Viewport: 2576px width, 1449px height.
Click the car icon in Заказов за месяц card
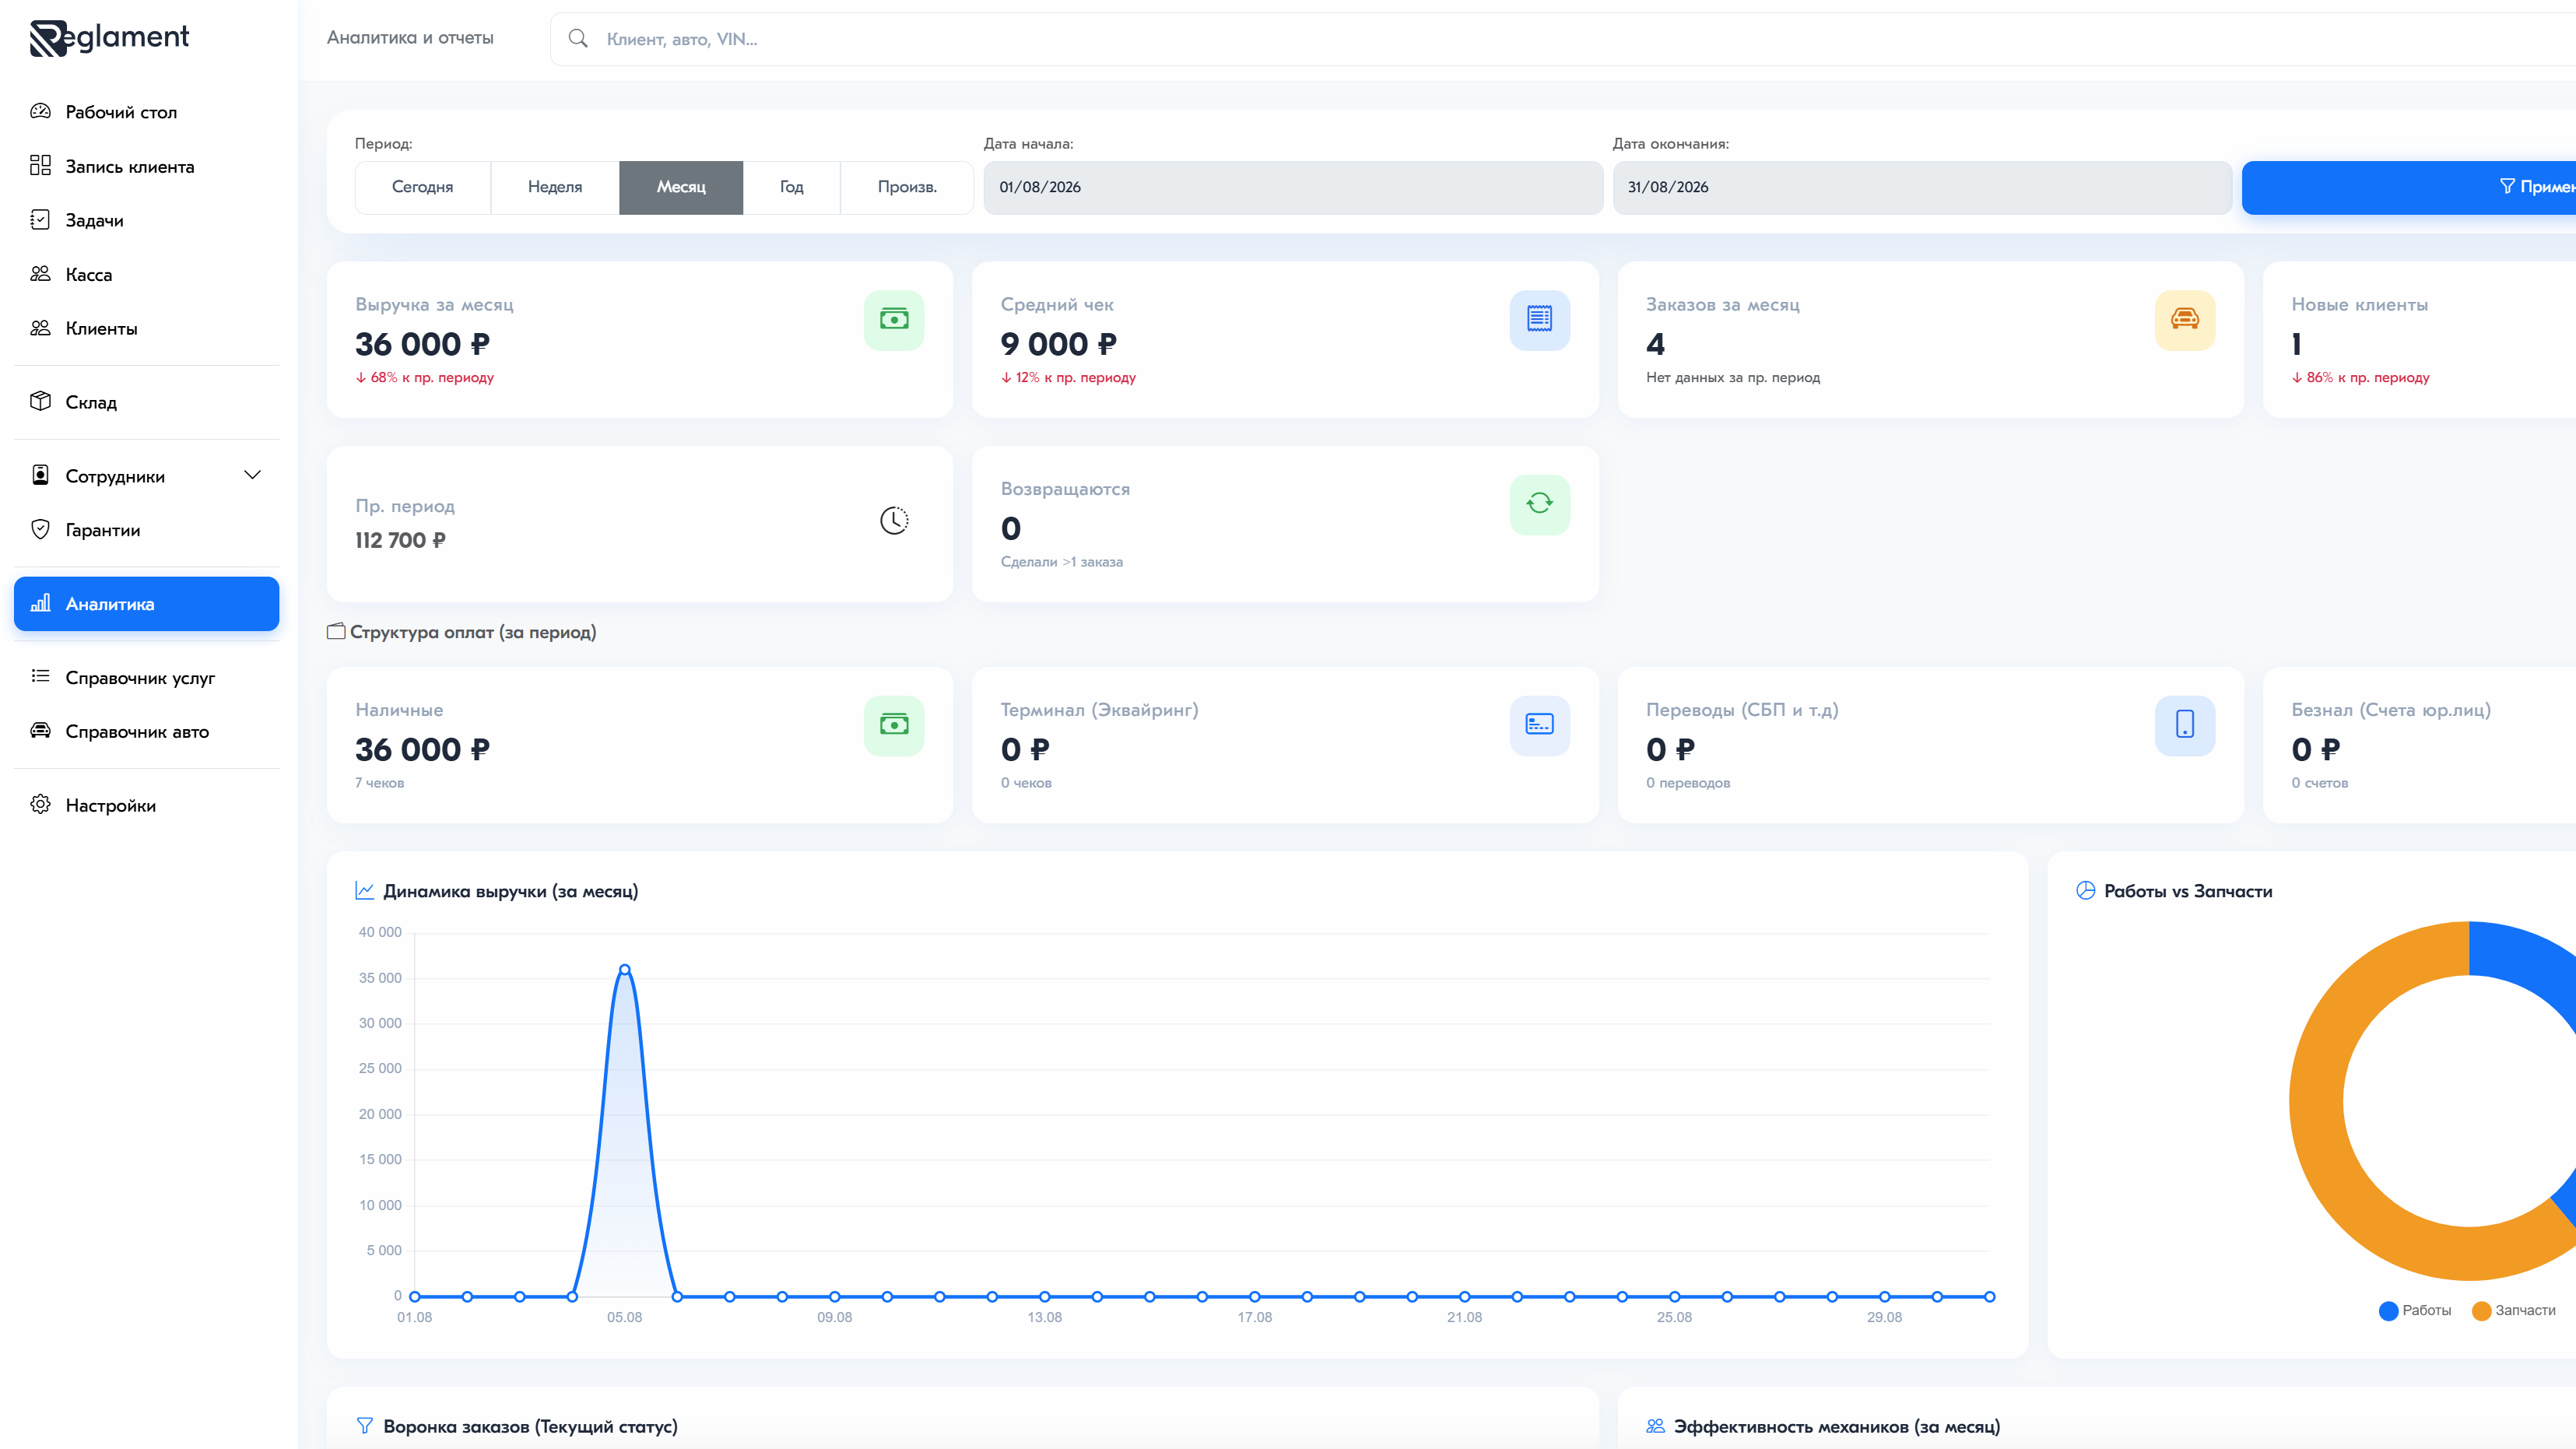coord(2184,319)
